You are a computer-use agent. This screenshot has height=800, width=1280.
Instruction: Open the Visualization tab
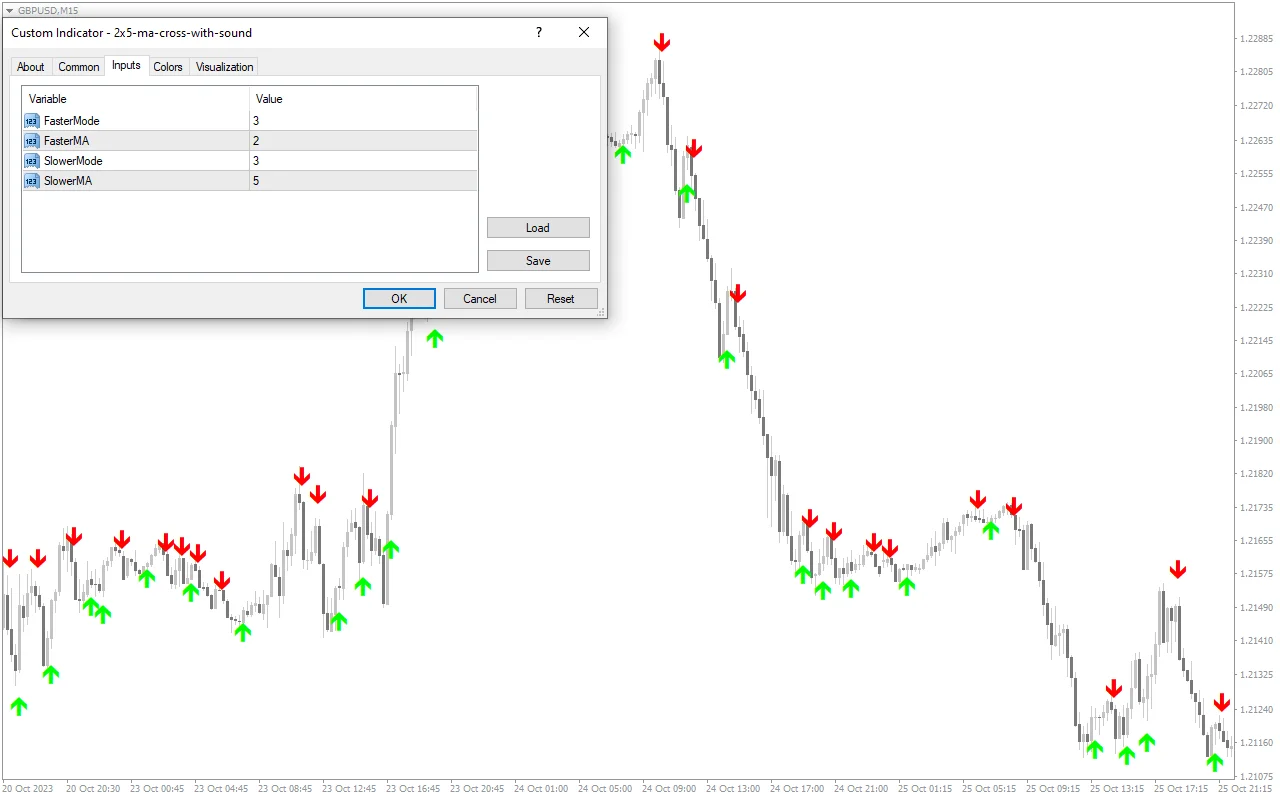click(x=223, y=66)
